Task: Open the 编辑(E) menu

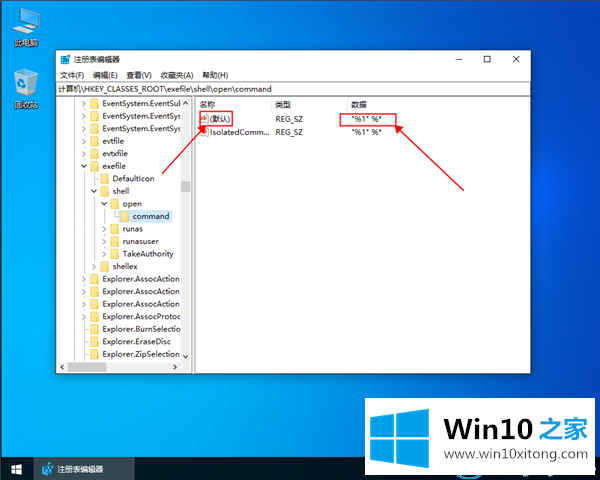Action: [x=105, y=75]
